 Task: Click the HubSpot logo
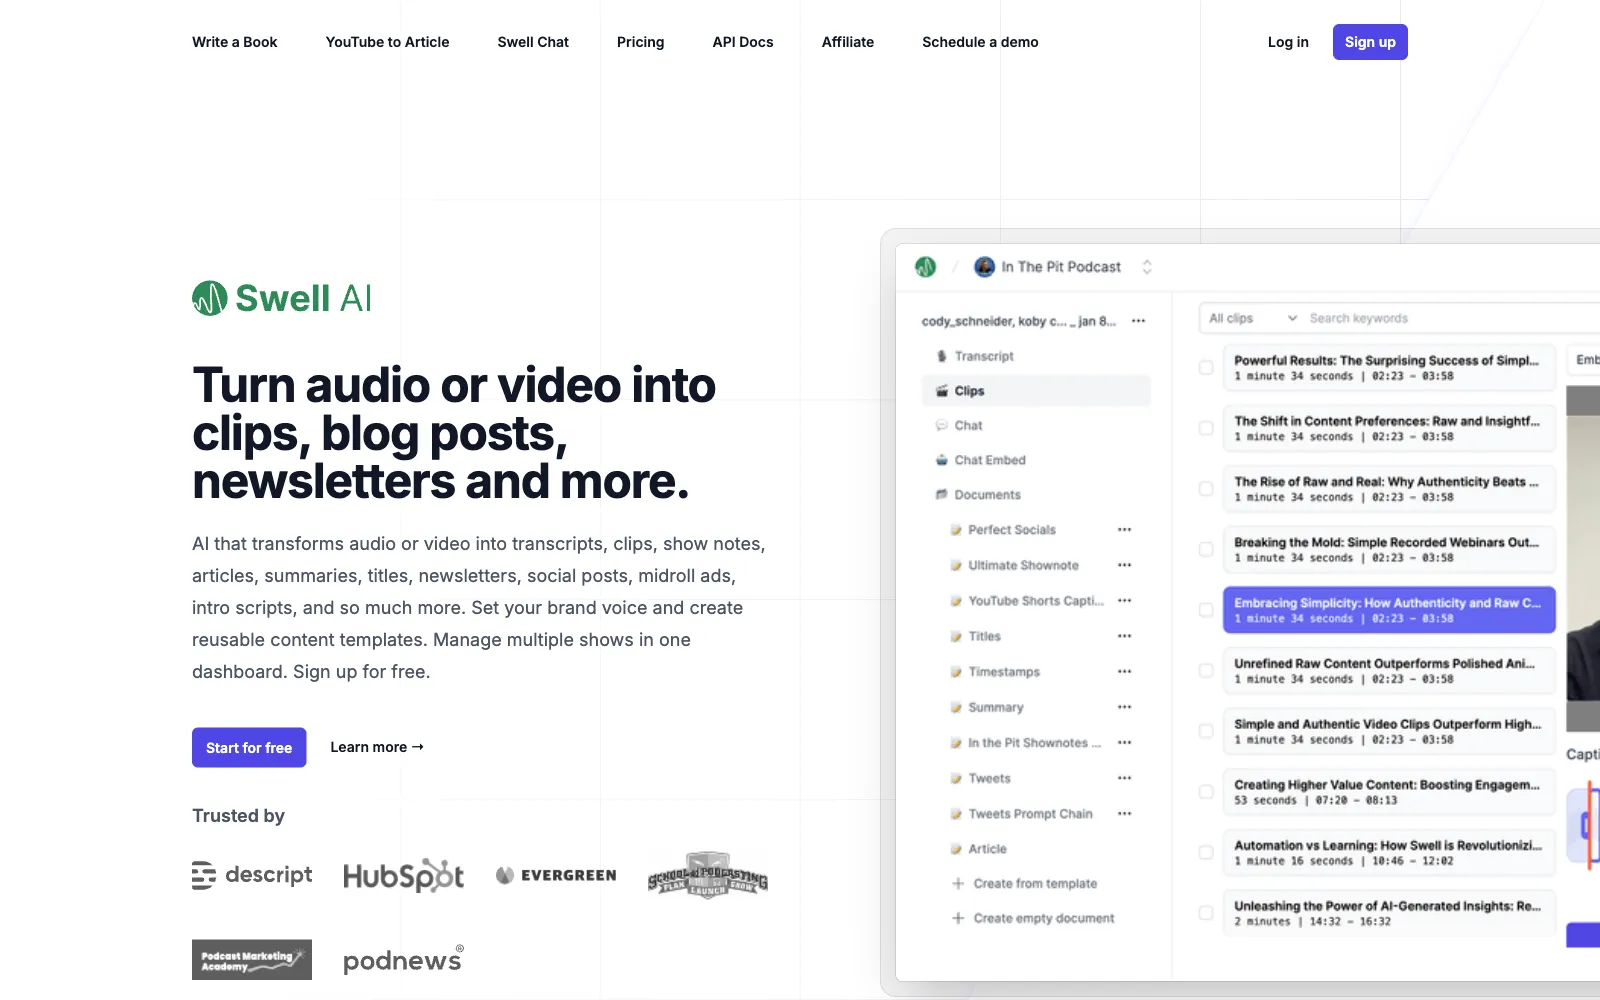coord(404,876)
